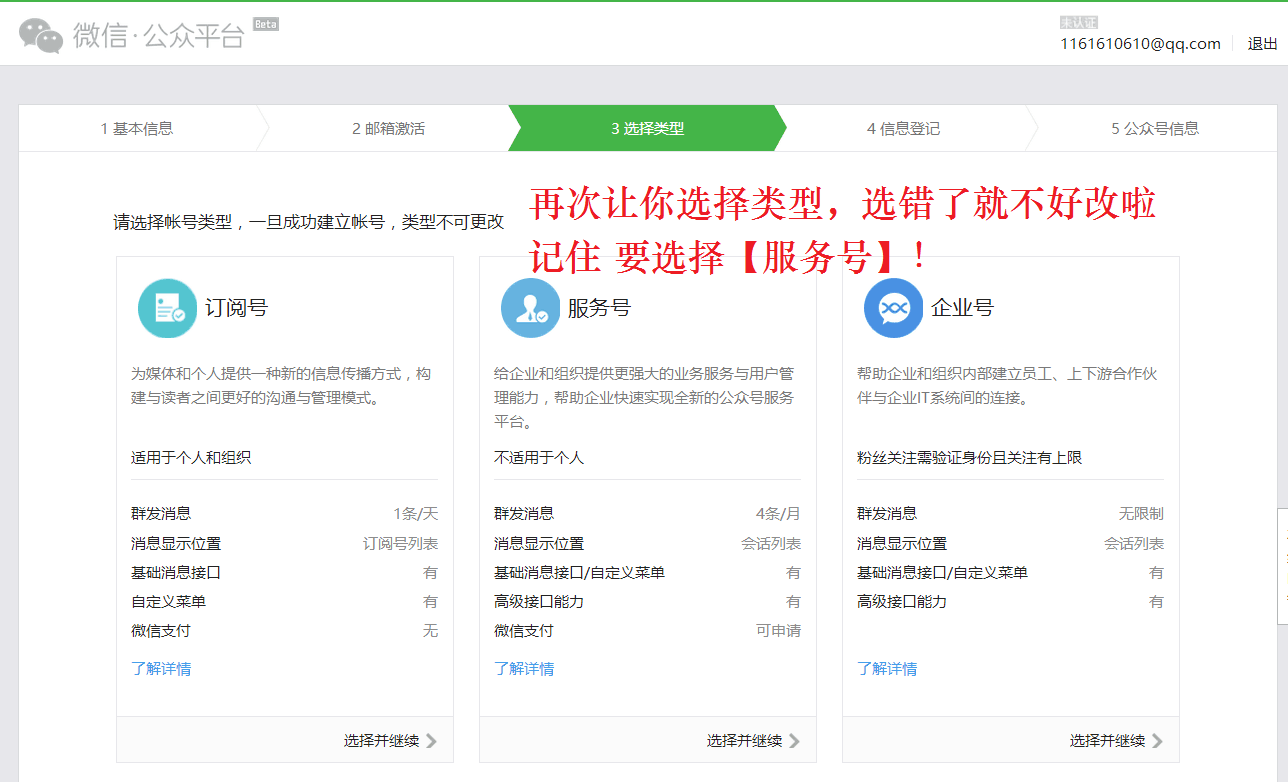Screen dimensions: 1288x782
Task: Click 高级接口能力 label in 企业号 card
Action: pyautogui.click(x=902, y=602)
